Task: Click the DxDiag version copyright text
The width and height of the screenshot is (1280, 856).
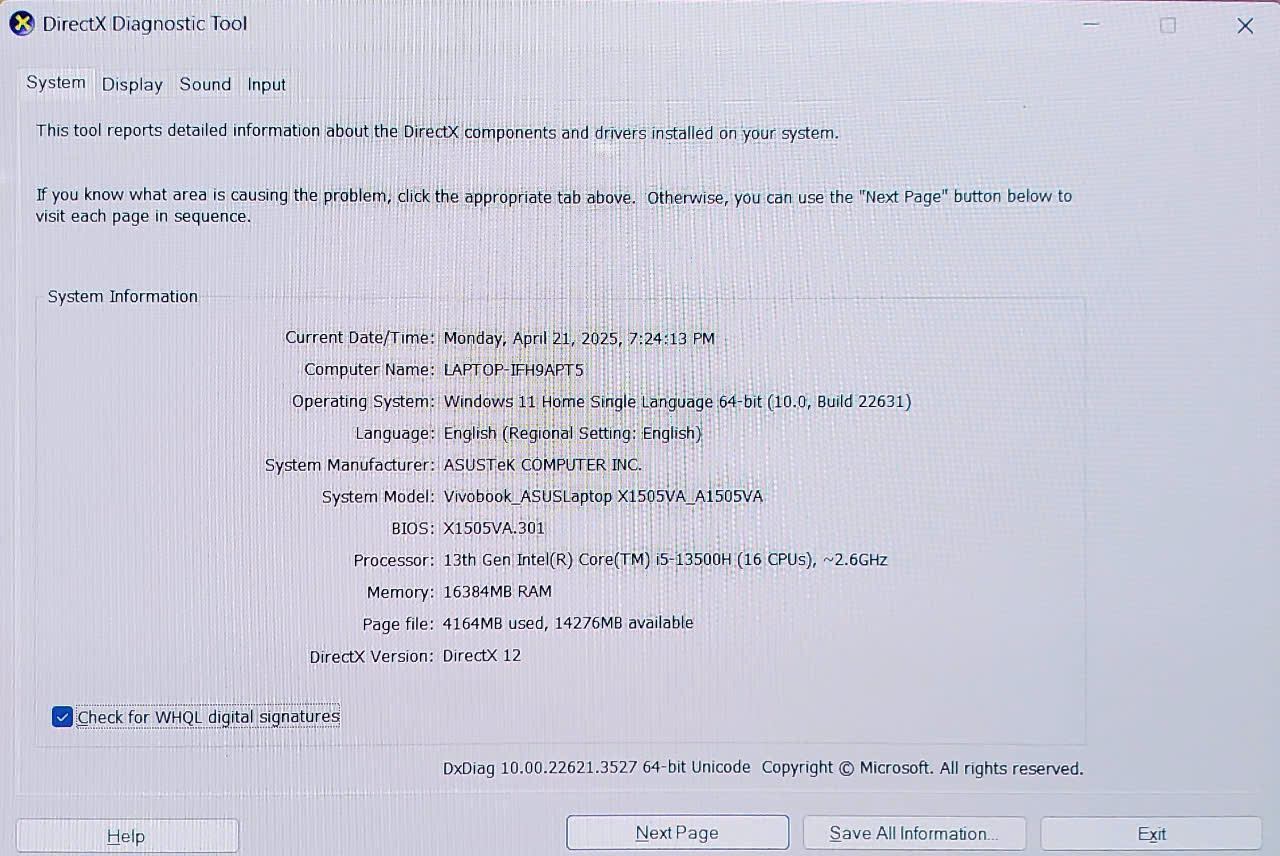Action: tap(763, 768)
